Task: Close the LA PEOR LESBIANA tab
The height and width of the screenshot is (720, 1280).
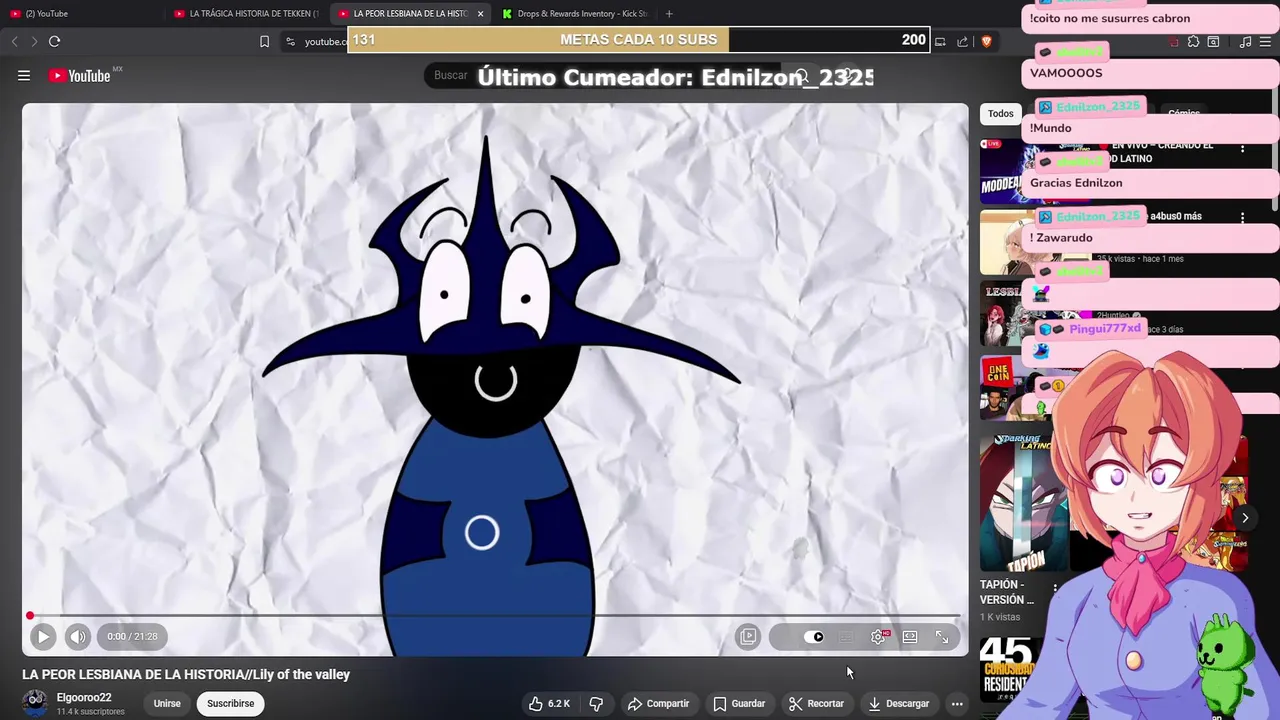Action: point(481,14)
